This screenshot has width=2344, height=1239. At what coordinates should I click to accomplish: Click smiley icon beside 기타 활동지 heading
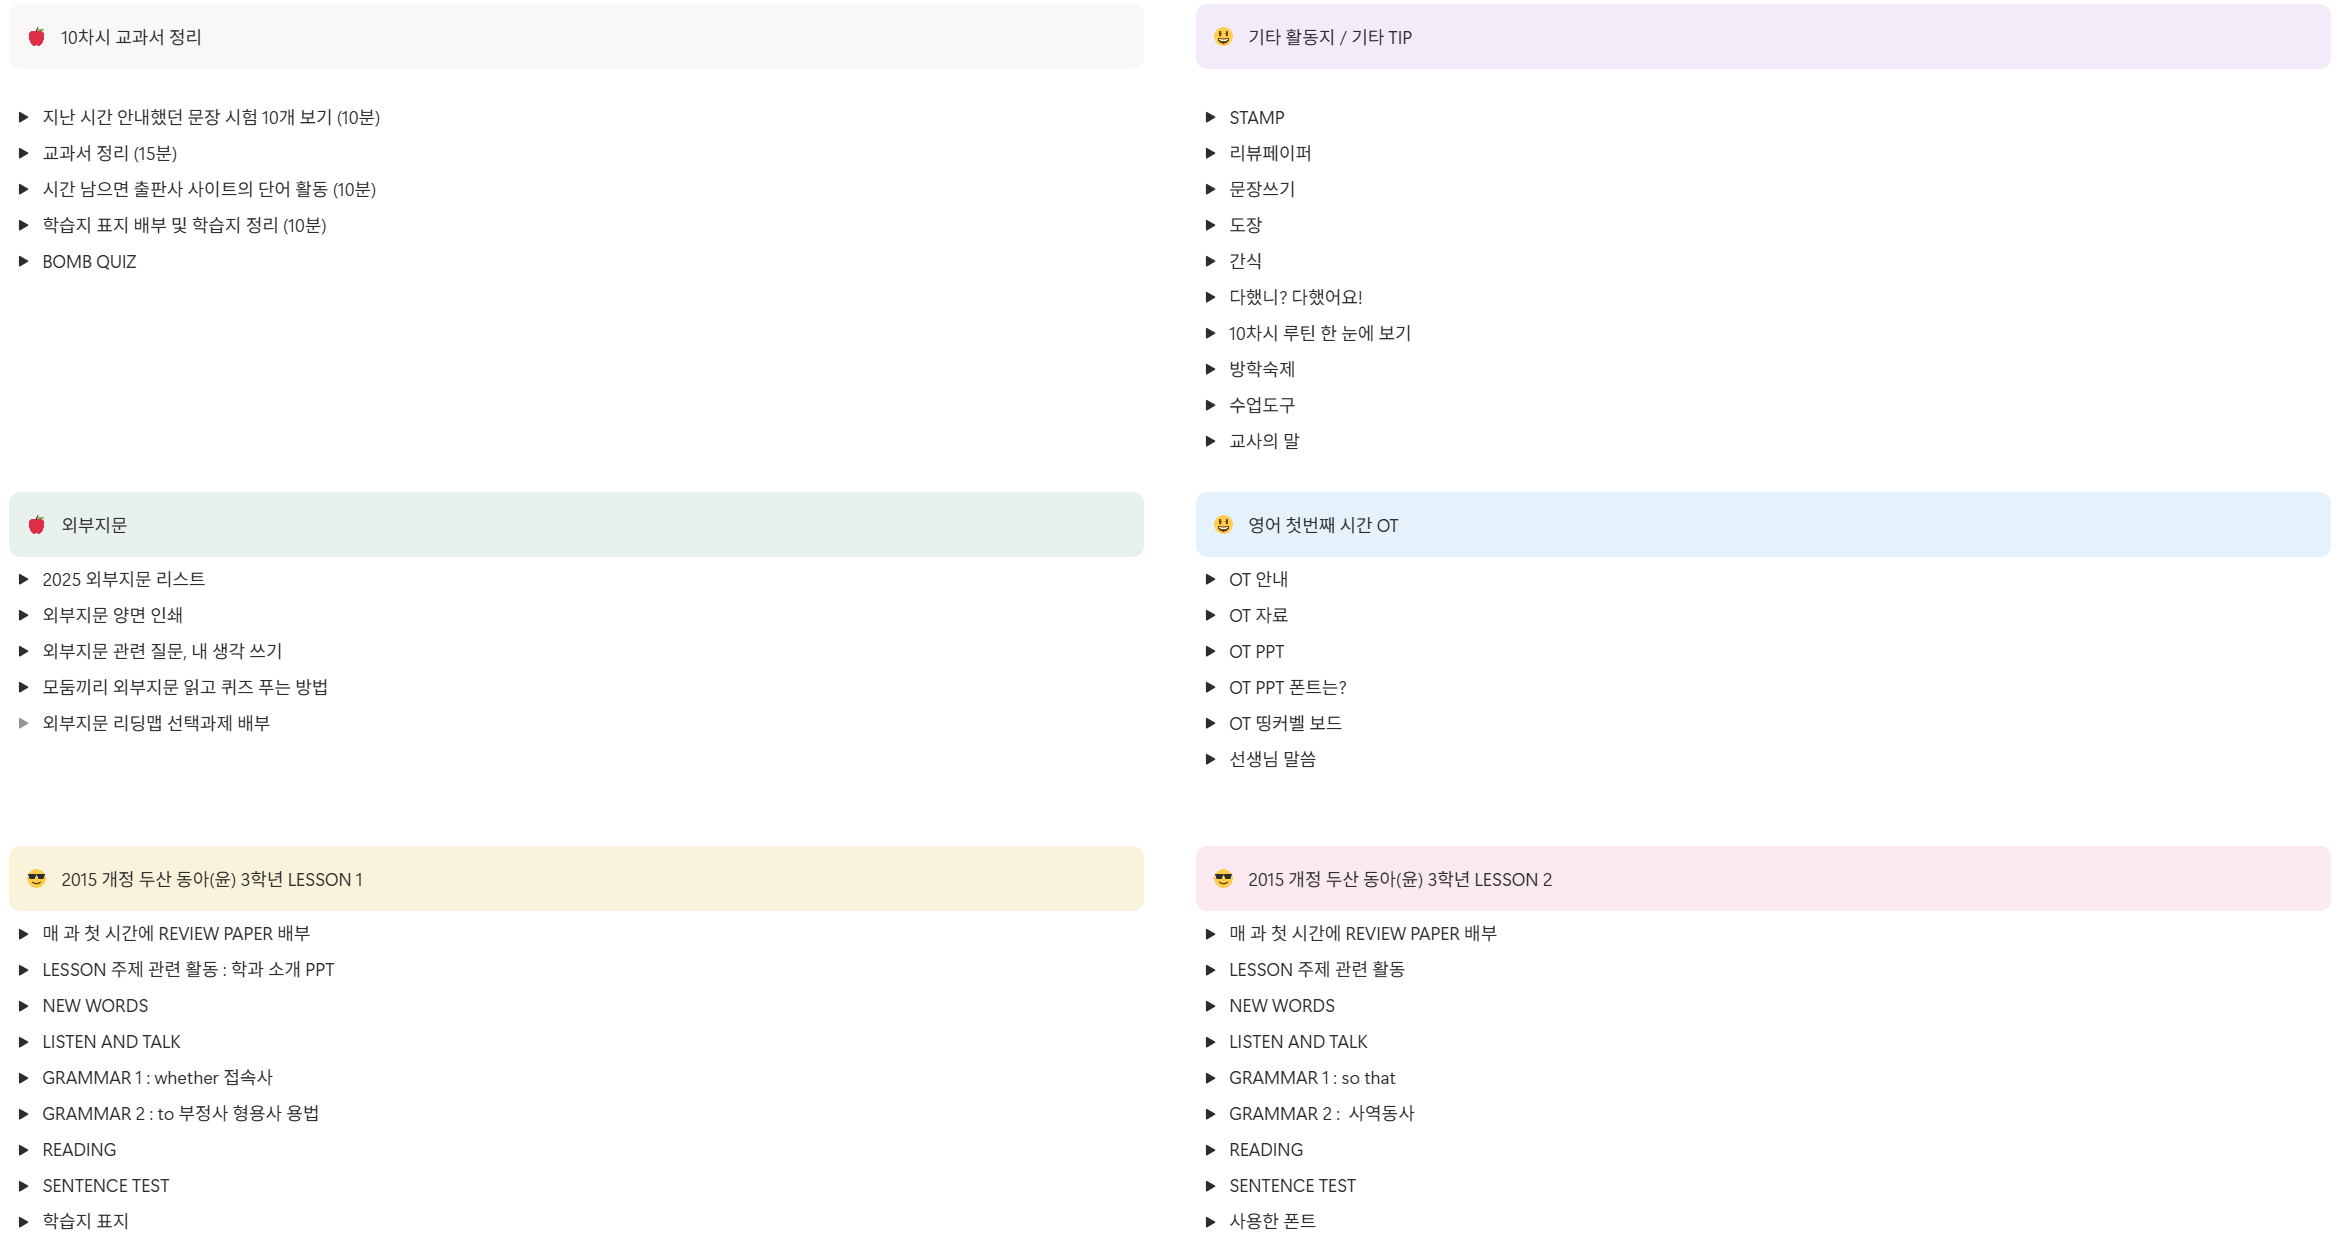[1223, 37]
